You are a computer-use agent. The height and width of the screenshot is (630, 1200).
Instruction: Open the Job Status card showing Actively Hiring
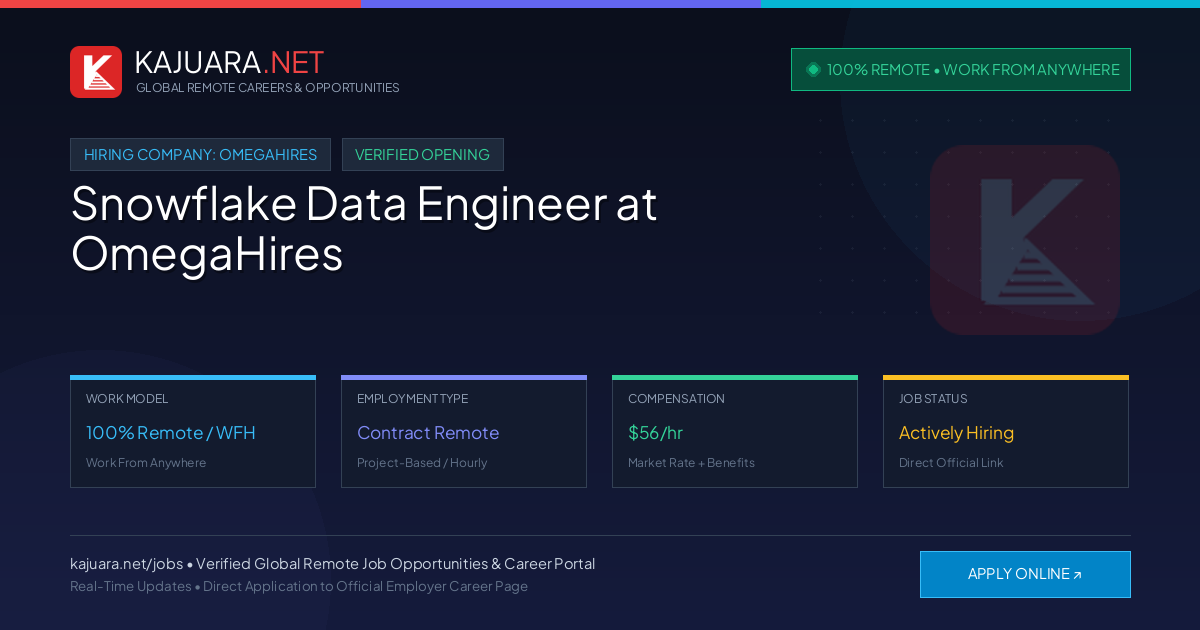1006,432
